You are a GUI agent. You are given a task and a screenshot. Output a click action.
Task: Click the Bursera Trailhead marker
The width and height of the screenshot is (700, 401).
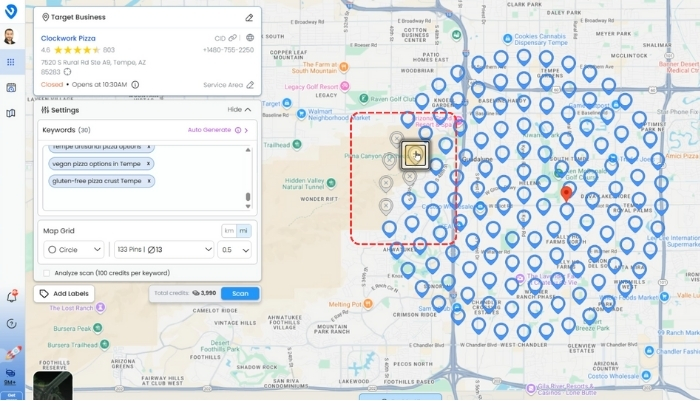(x=104, y=344)
